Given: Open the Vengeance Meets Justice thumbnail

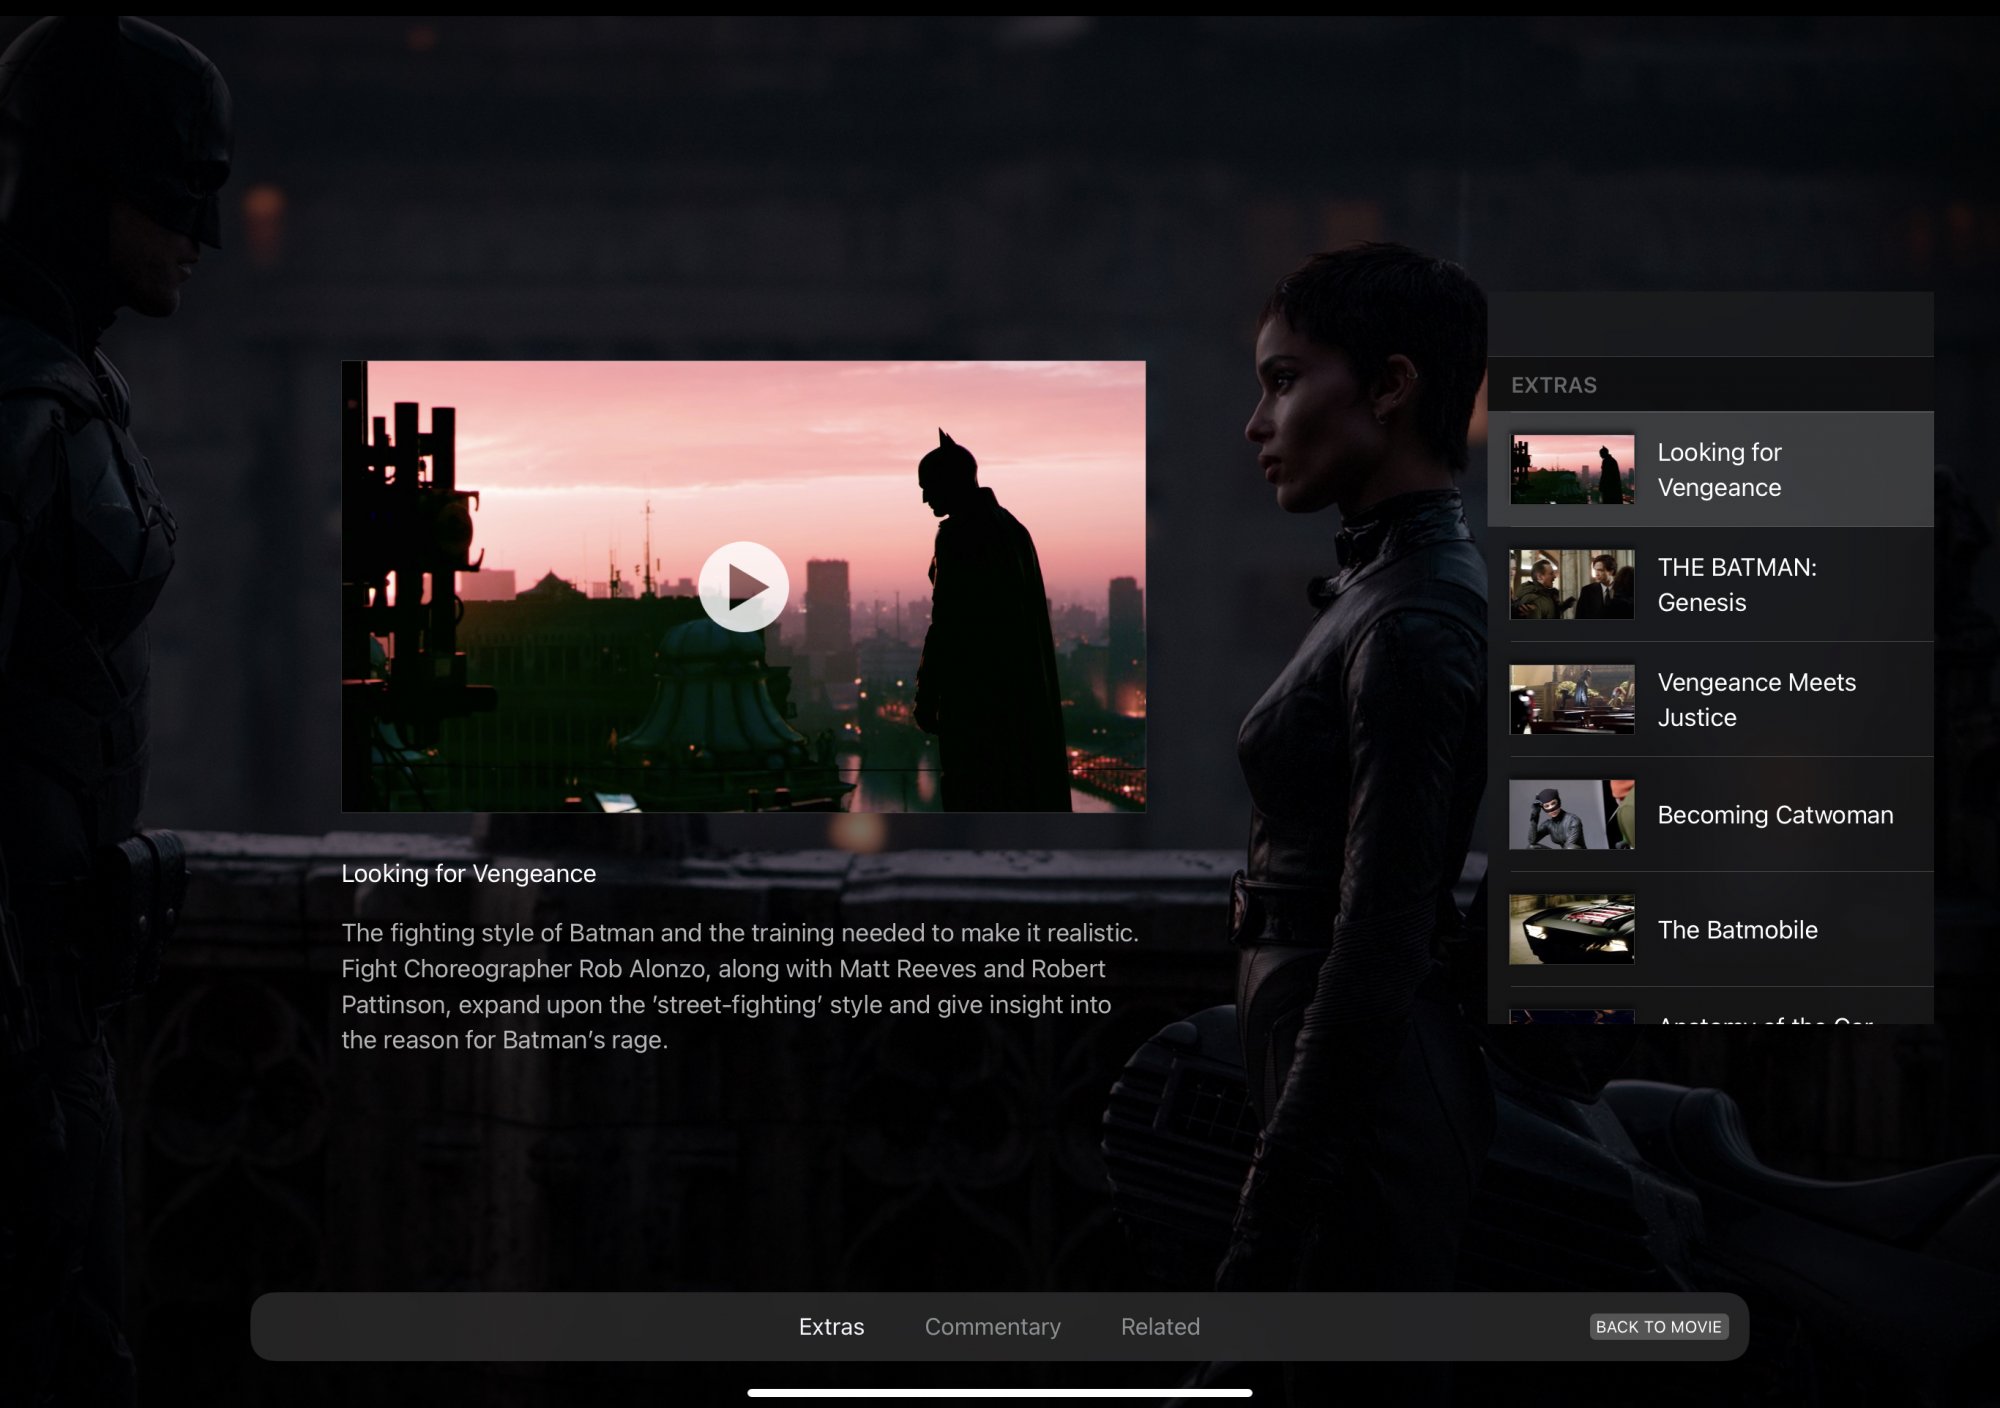Looking at the screenshot, I should coord(1571,699).
